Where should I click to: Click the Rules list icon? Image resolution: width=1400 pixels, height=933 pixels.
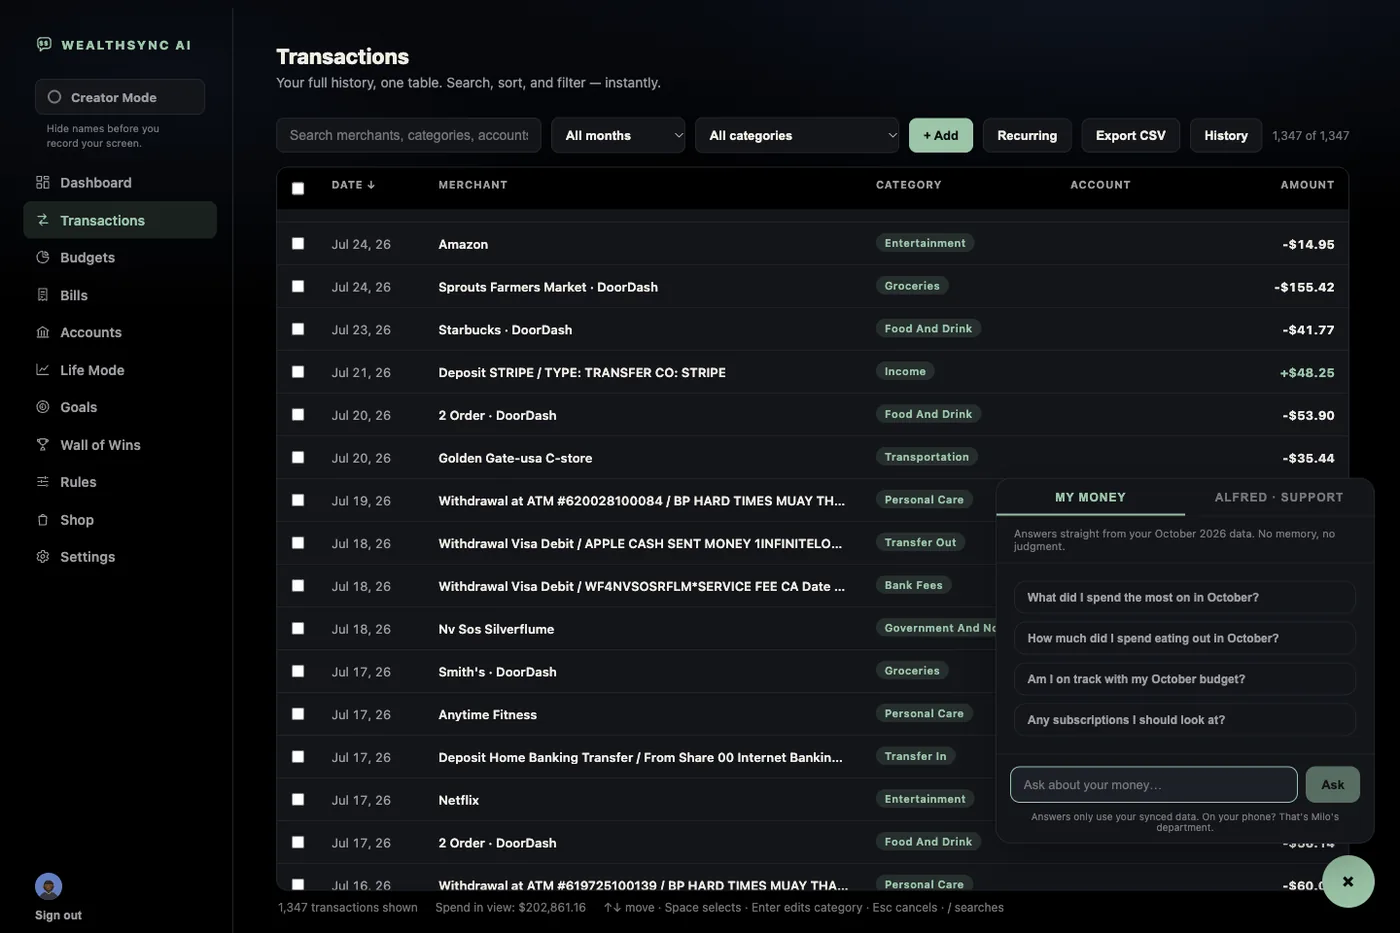pos(43,482)
